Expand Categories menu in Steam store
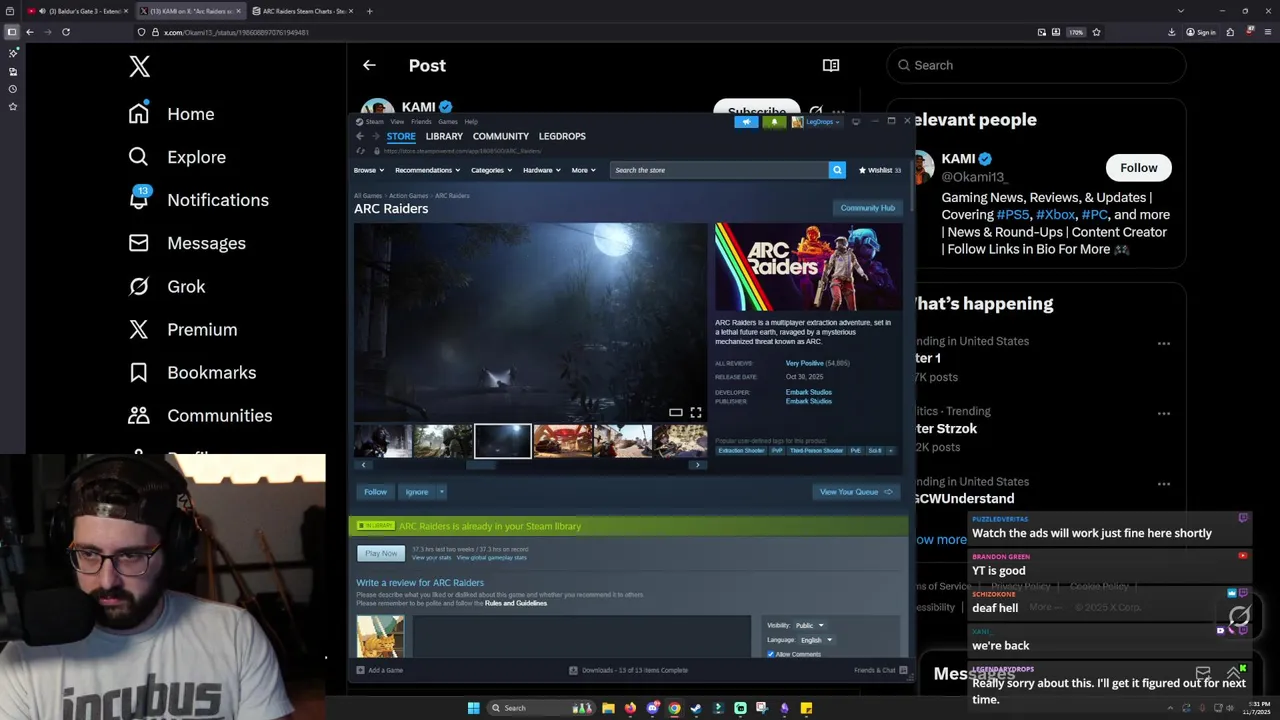The height and width of the screenshot is (720, 1280). pyautogui.click(x=491, y=170)
